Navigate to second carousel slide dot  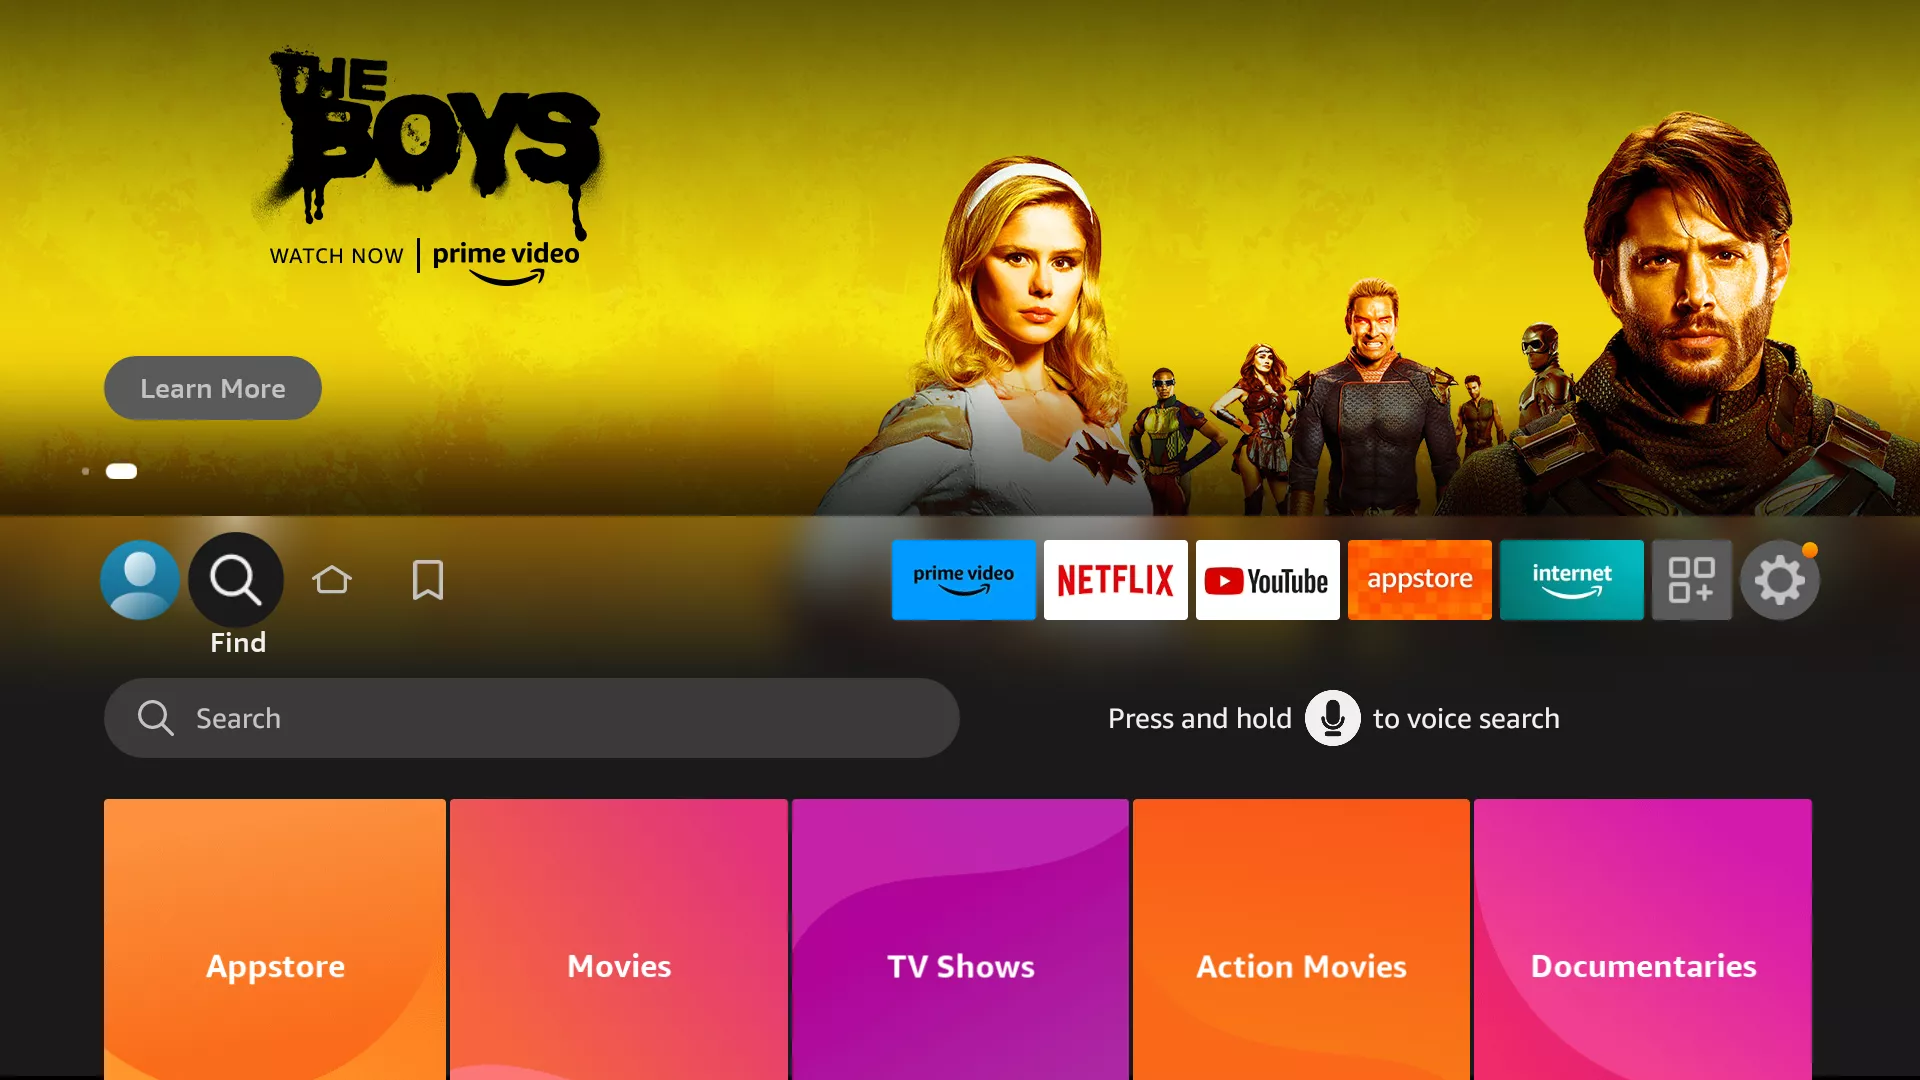[121, 471]
